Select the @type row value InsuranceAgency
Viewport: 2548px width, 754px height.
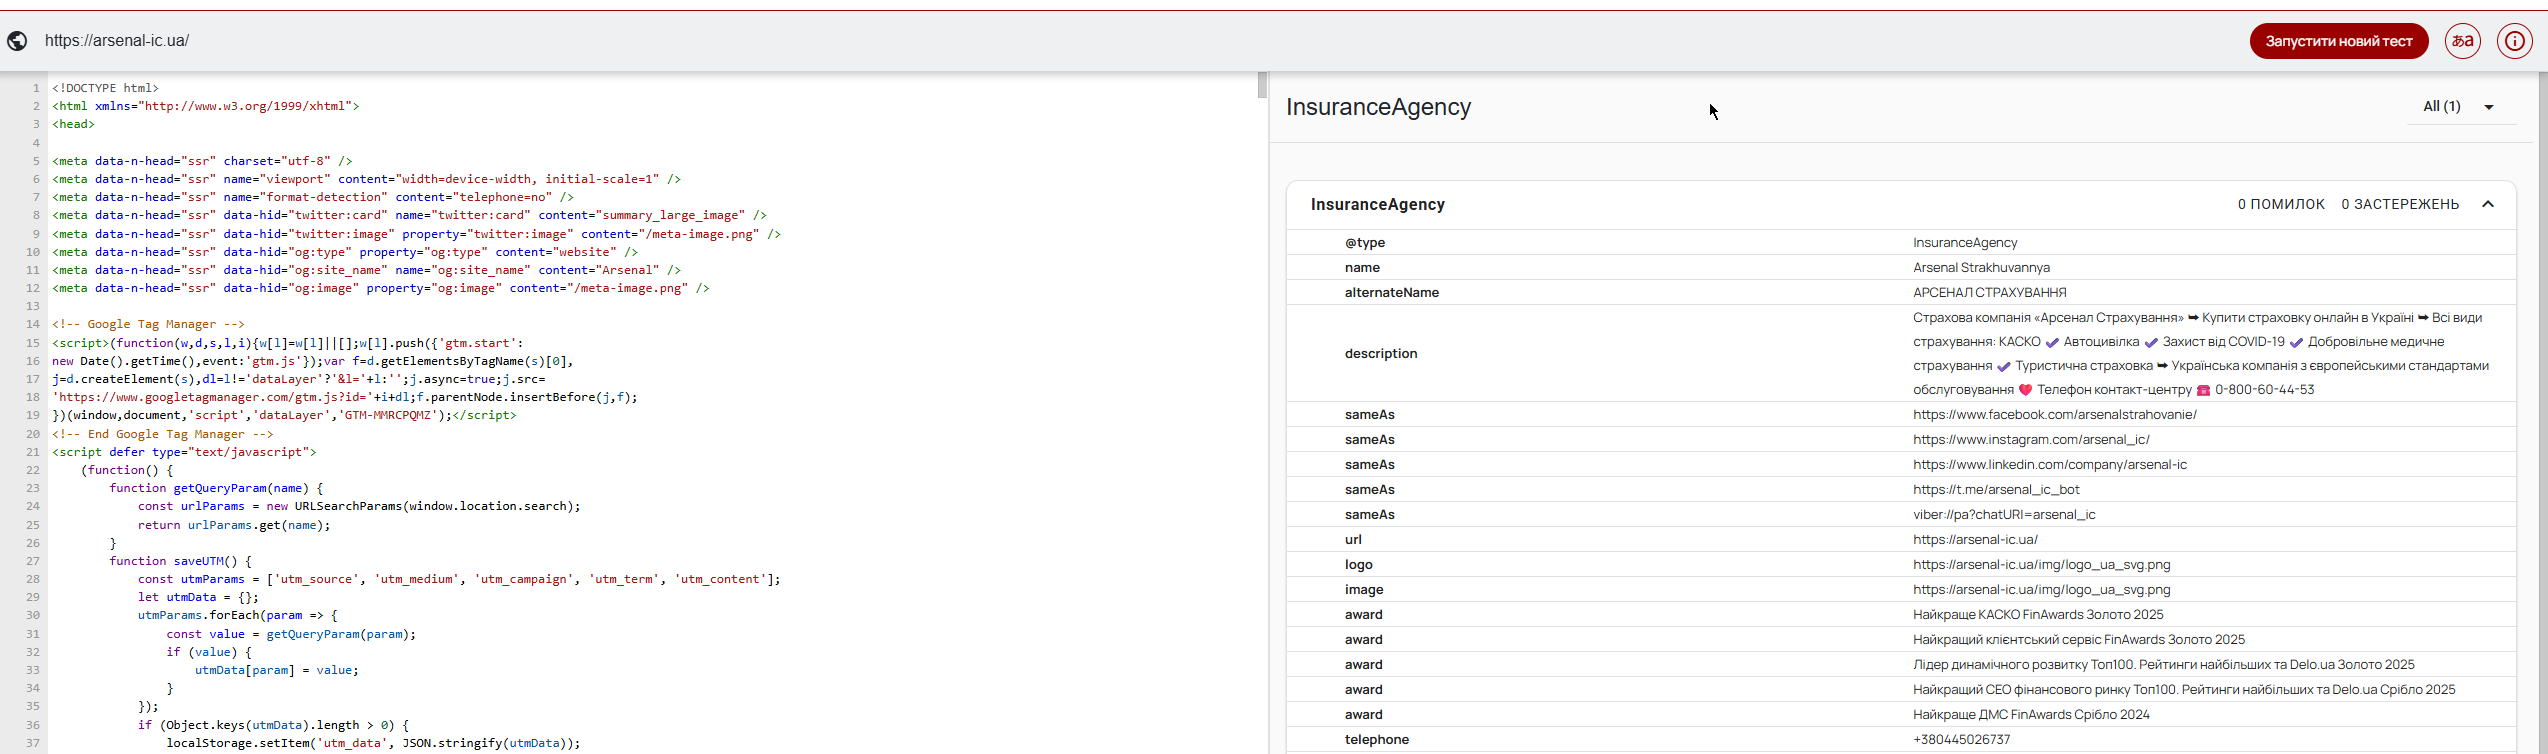click(x=1965, y=243)
